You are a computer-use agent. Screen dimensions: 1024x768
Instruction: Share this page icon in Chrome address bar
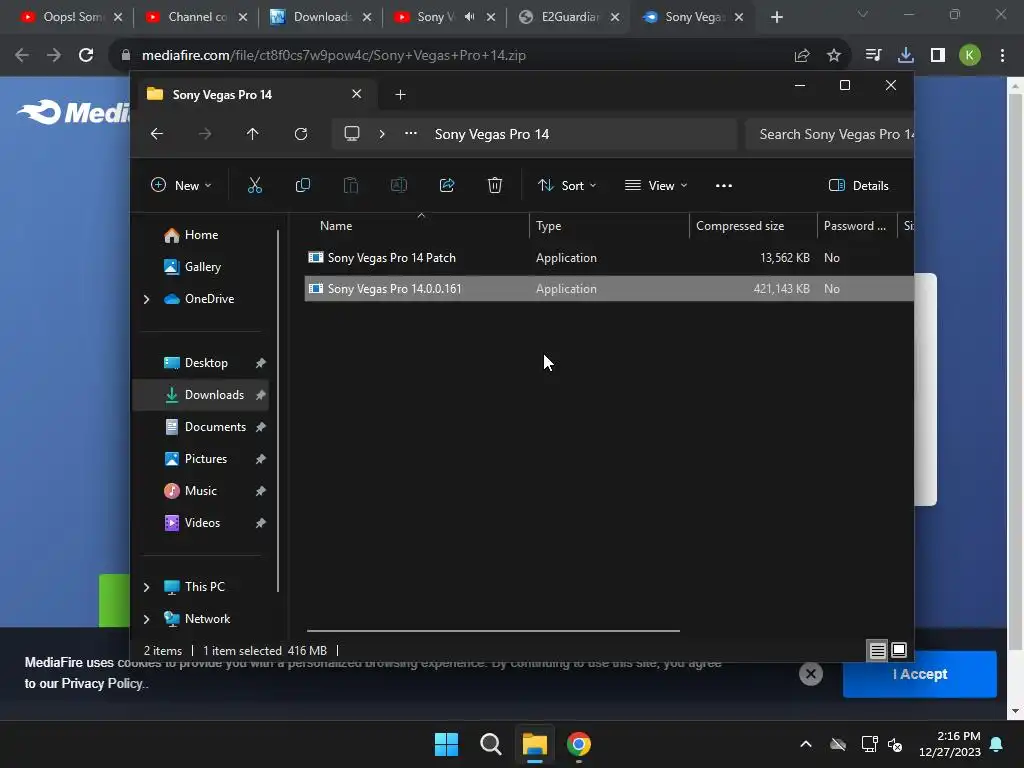[802, 56]
